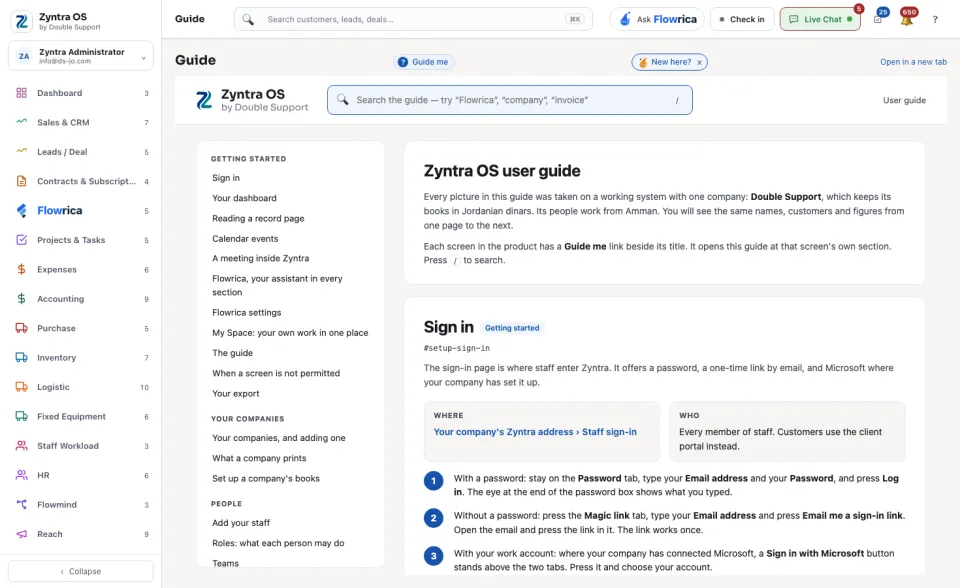Click the red badge 5 on Live Chat

pyautogui.click(x=859, y=9)
